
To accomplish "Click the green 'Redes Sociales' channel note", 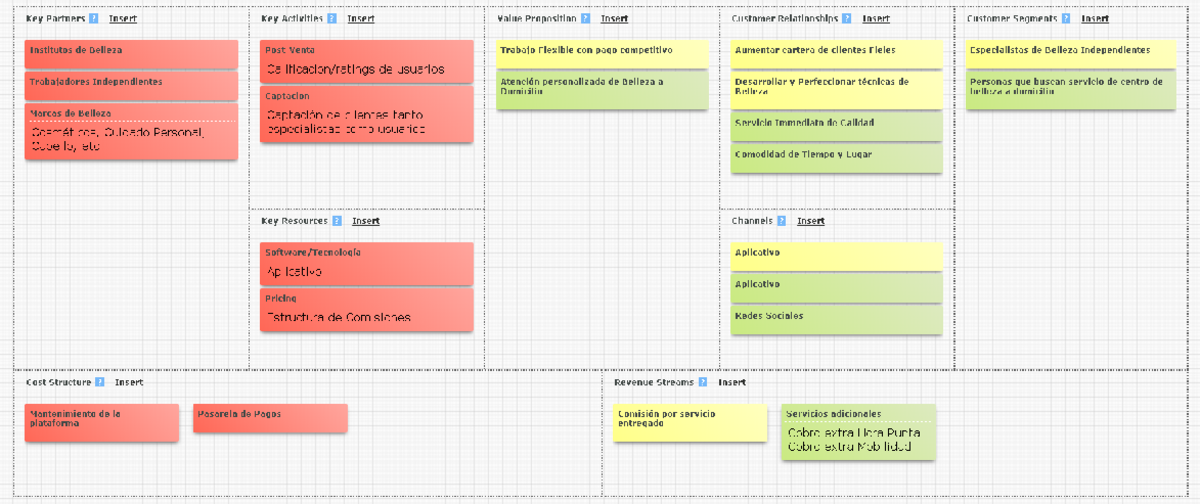I will coord(836,319).
